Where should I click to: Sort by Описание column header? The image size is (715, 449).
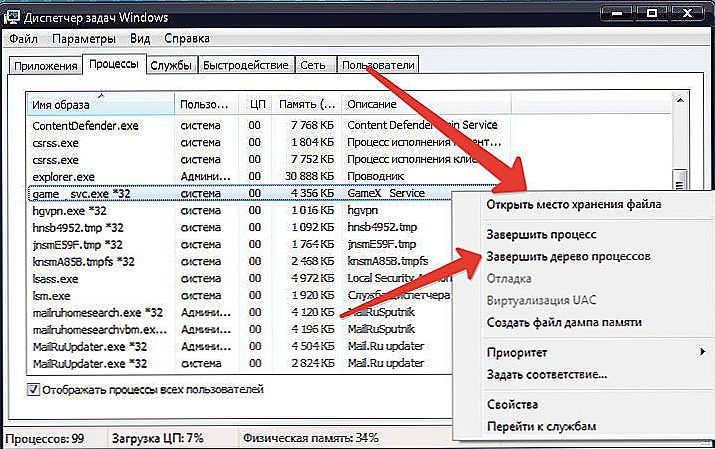point(426,104)
